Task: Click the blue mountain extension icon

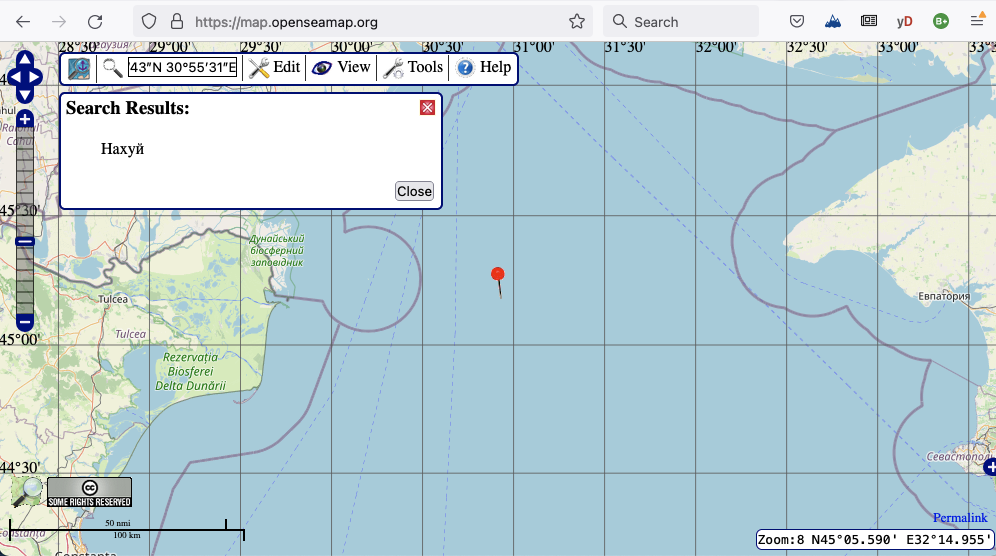Action: [x=833, y=22]
